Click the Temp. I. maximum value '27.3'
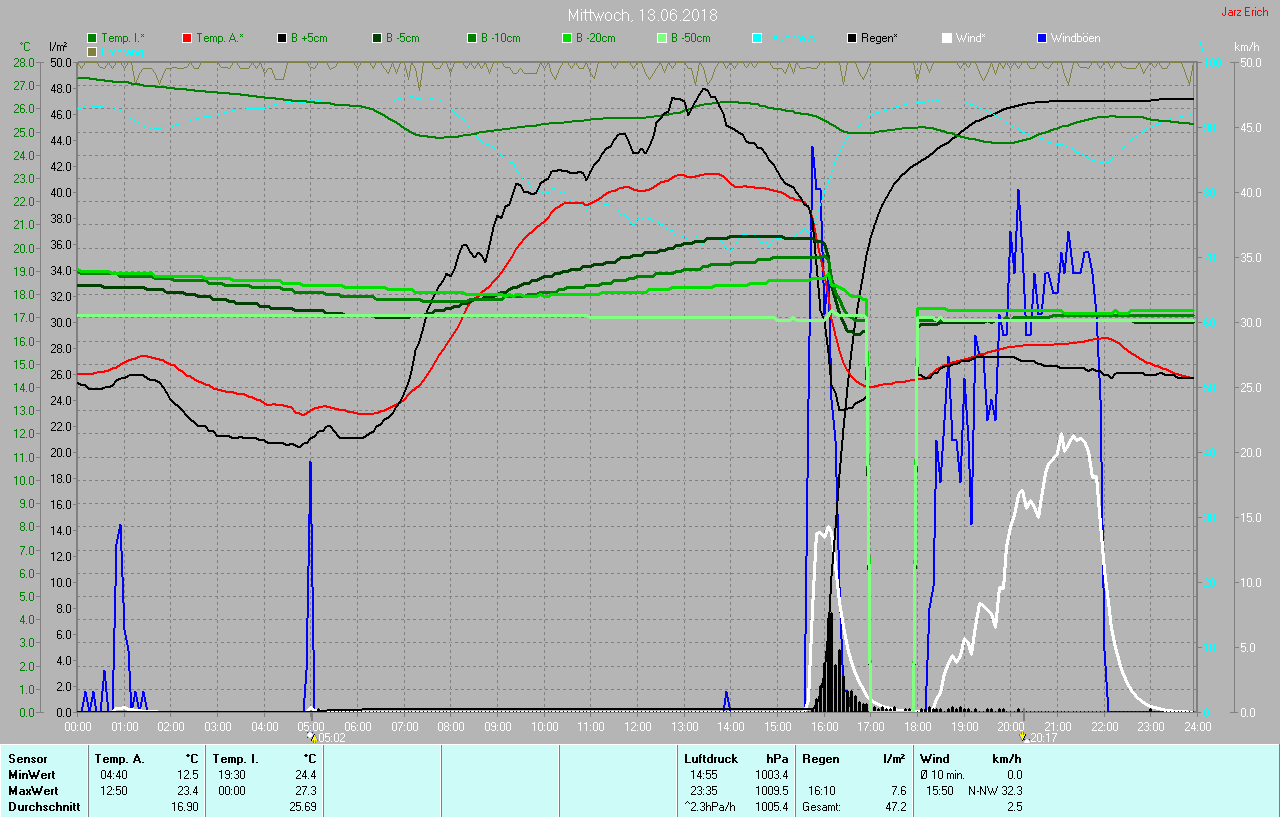Image resolution: width=1280 pixels, height=817 pixels. 305,791
